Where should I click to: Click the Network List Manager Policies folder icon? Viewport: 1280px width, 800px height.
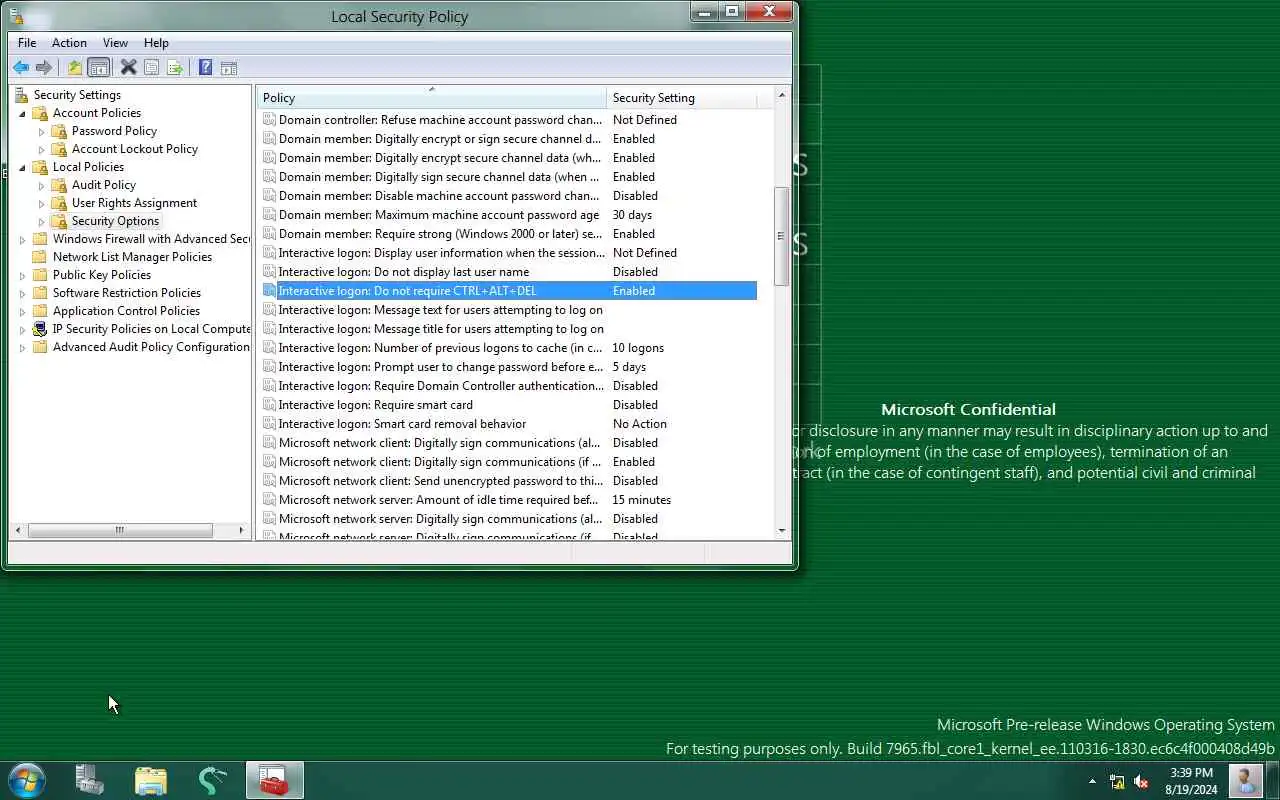click(x=40, y=257)
